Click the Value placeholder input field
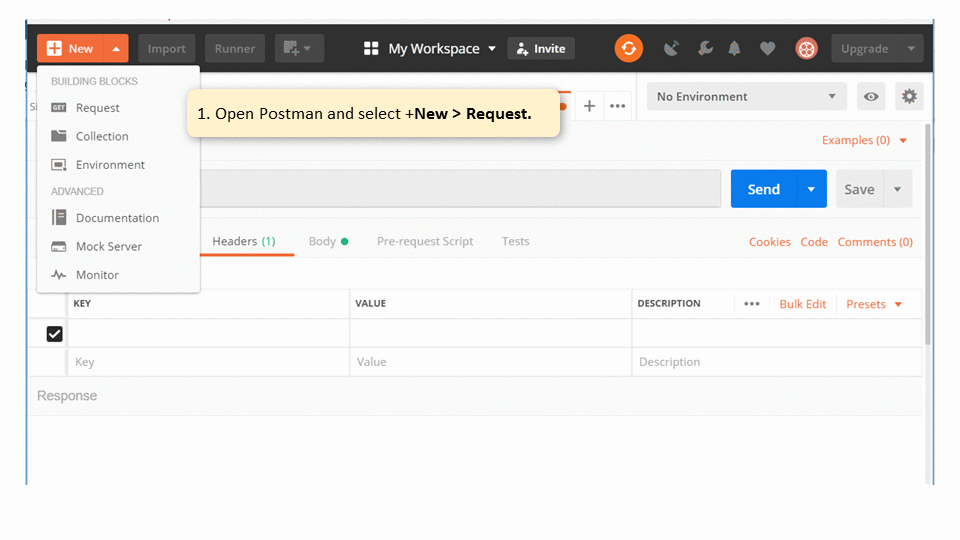 [490, 362]
